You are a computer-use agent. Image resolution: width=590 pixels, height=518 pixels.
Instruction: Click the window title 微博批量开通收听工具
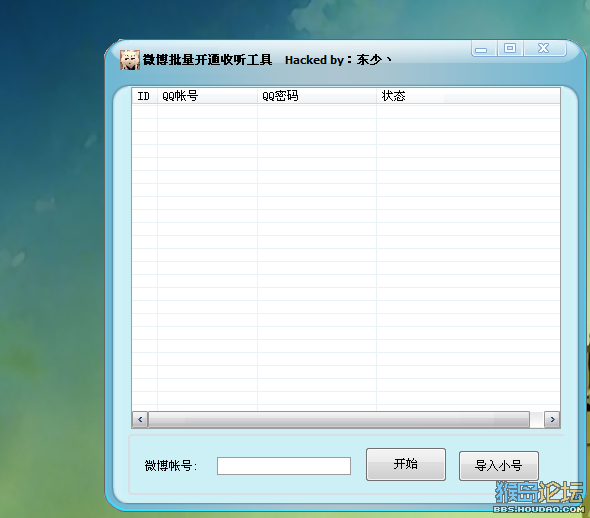coord(207,59)
